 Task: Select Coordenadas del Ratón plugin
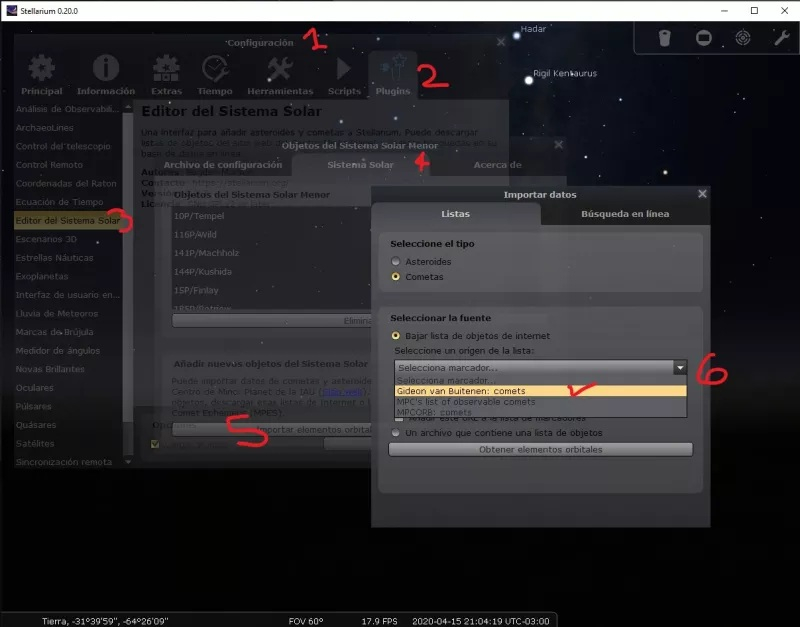click(x=68, y=183)
